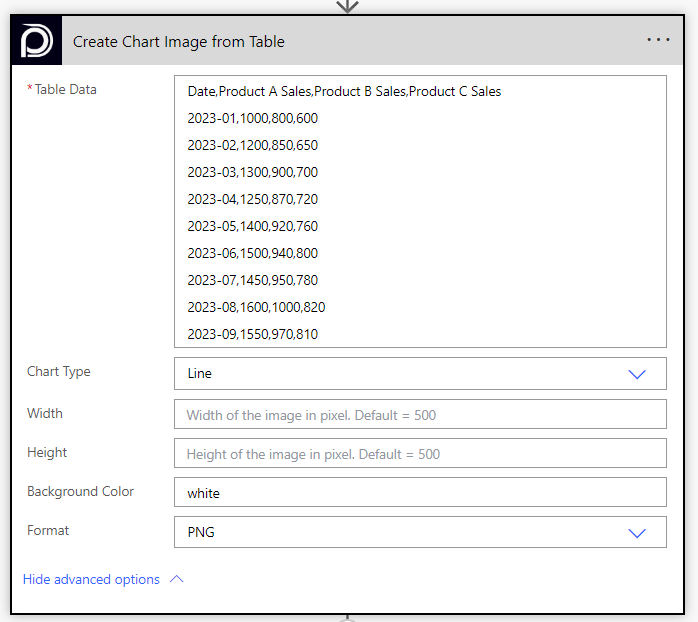The height and width of the screenshot is (622, 698).
Task: Place cursor on the 2023-08 data row
Action: coord(256,307)
